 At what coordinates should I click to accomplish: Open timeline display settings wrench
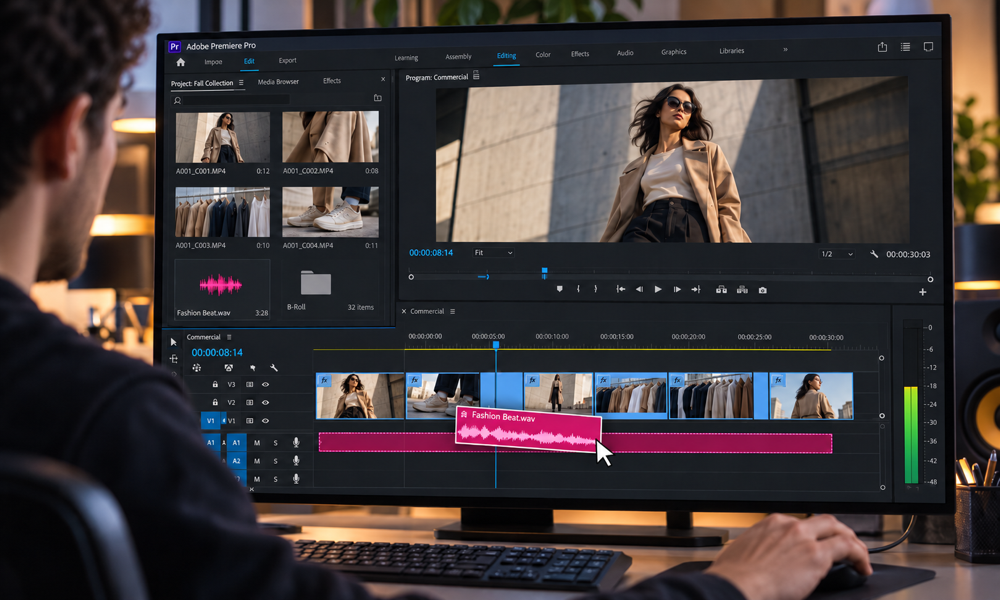pyautogui.click(x=274, y=368)
